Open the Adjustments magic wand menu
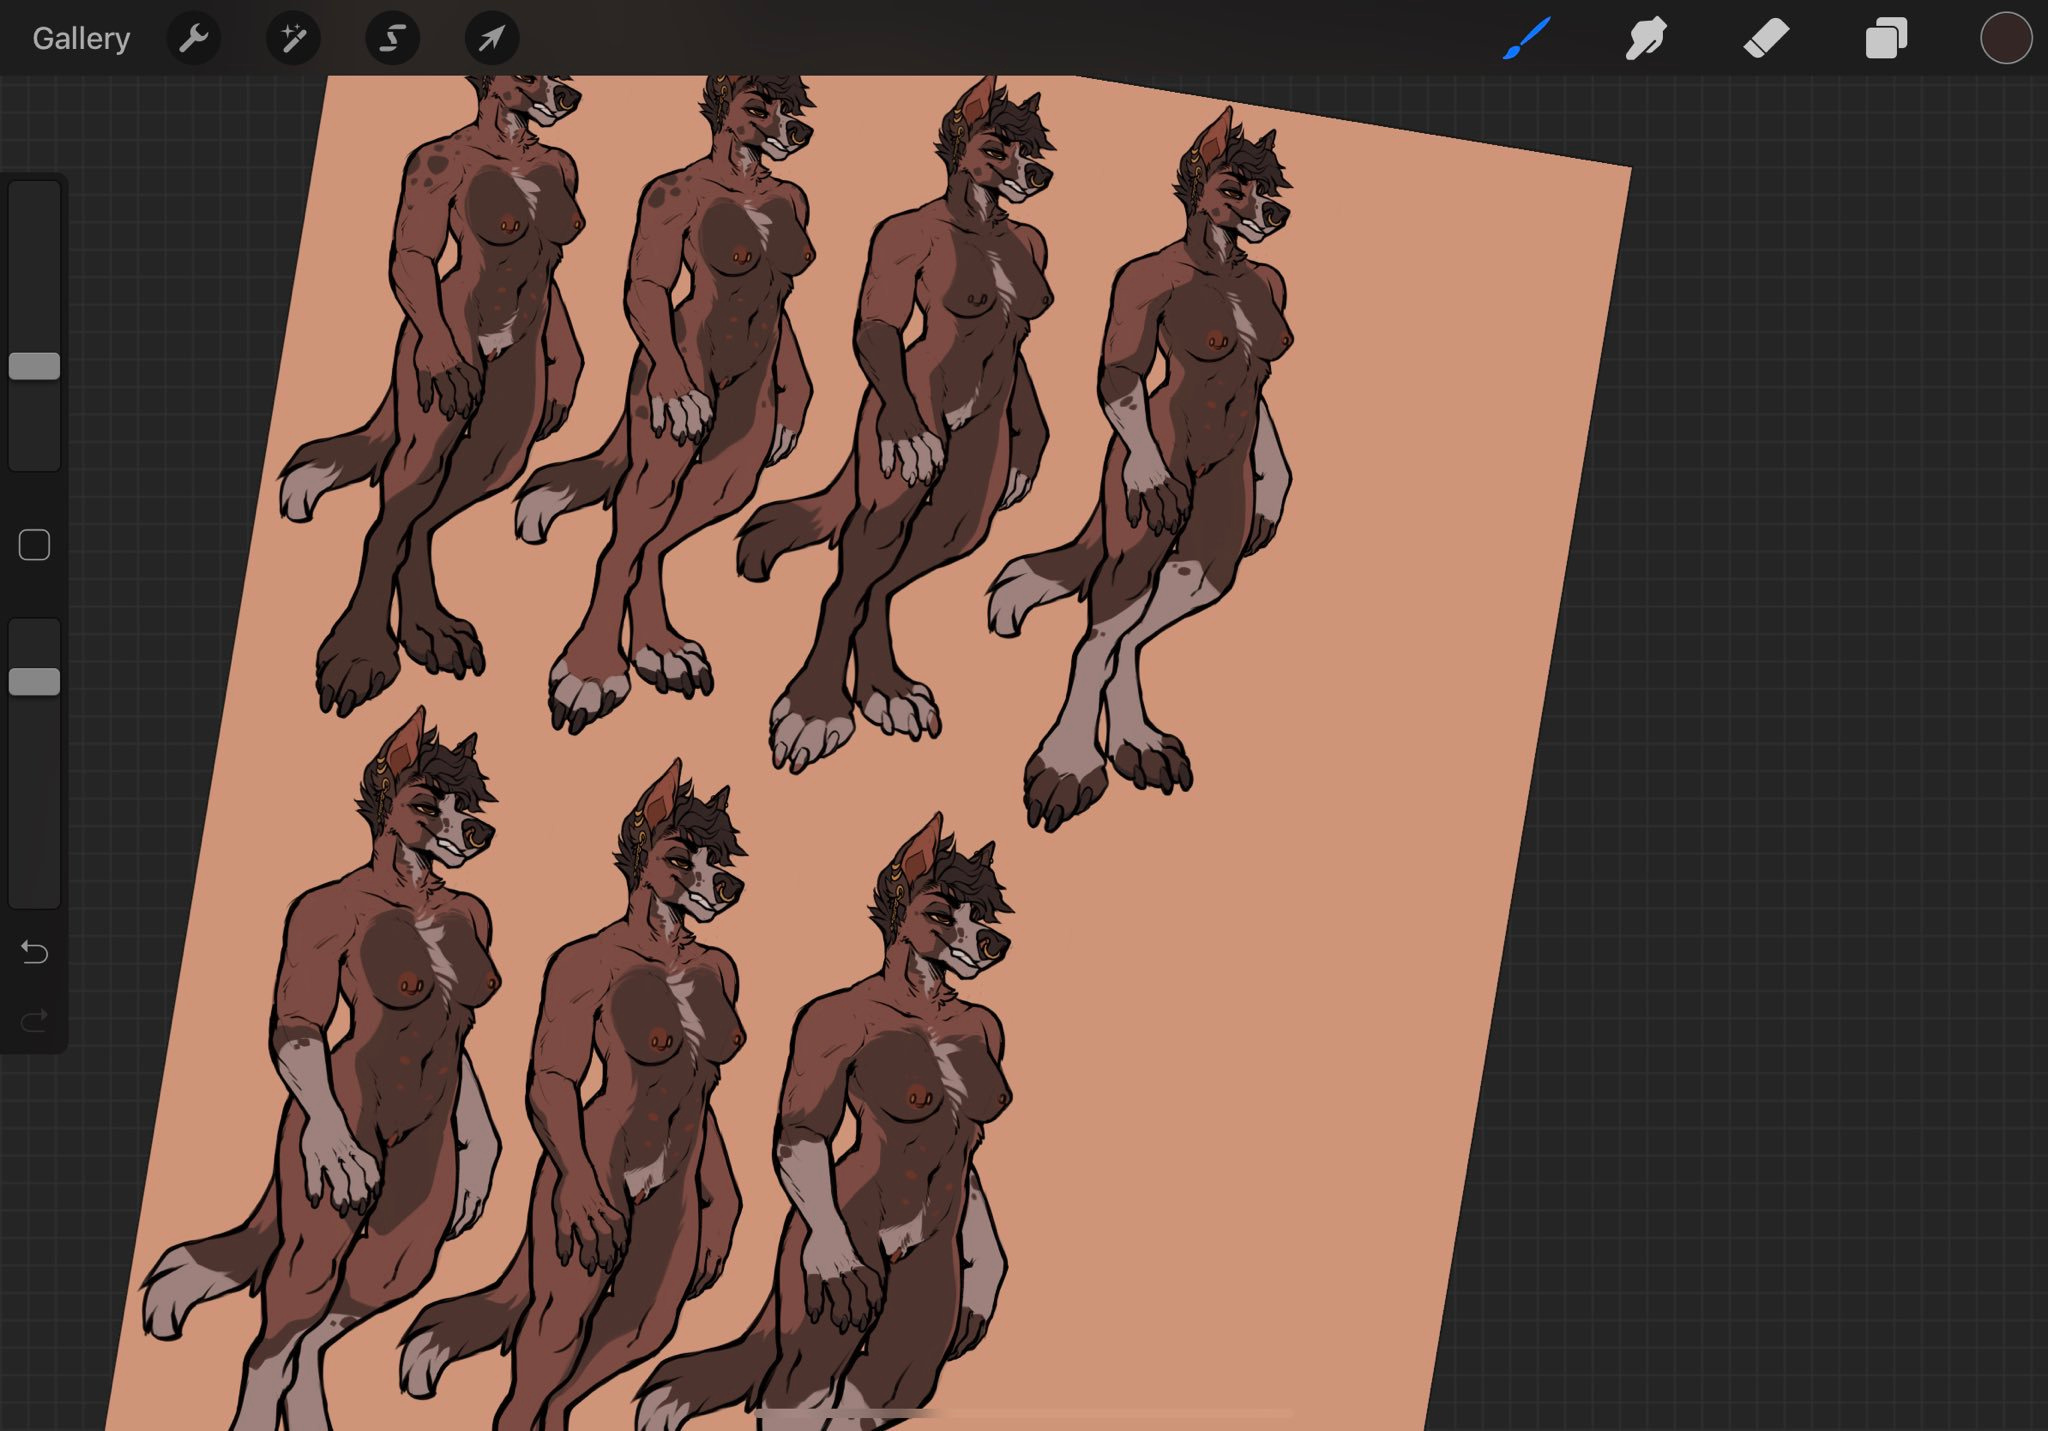 [293, 39]
